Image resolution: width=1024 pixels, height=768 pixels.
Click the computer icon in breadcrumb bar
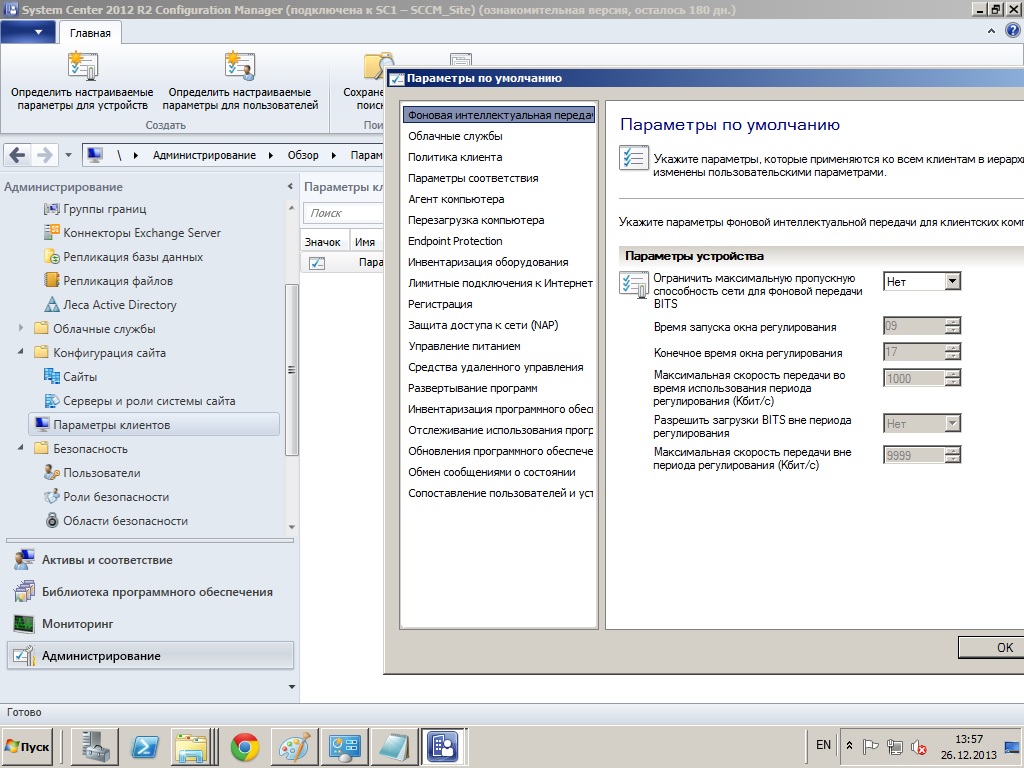tap(95, 155)
